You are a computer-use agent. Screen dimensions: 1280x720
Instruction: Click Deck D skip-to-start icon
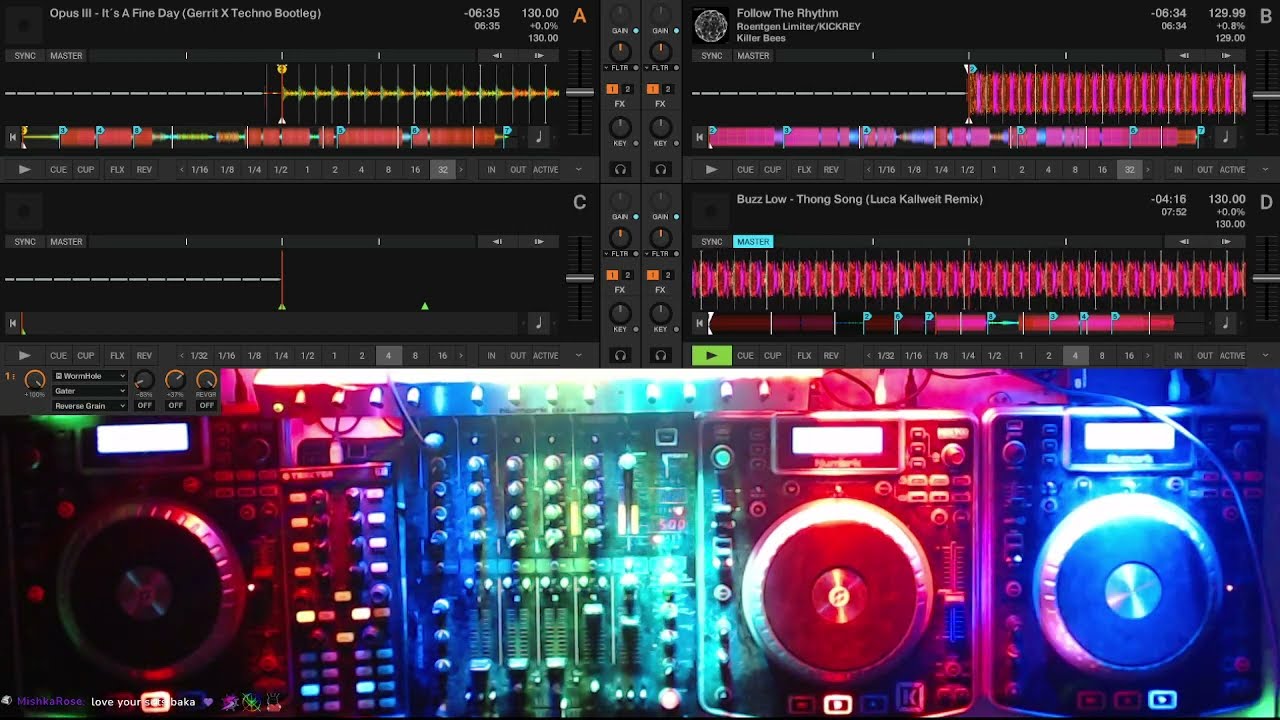click(x=699, y=323)
